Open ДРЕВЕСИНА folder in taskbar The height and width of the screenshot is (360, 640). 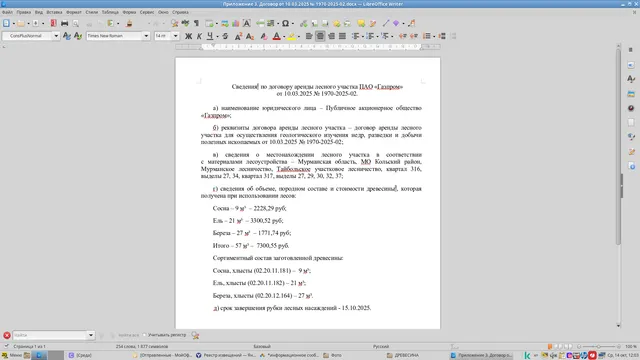pos(403,355)
